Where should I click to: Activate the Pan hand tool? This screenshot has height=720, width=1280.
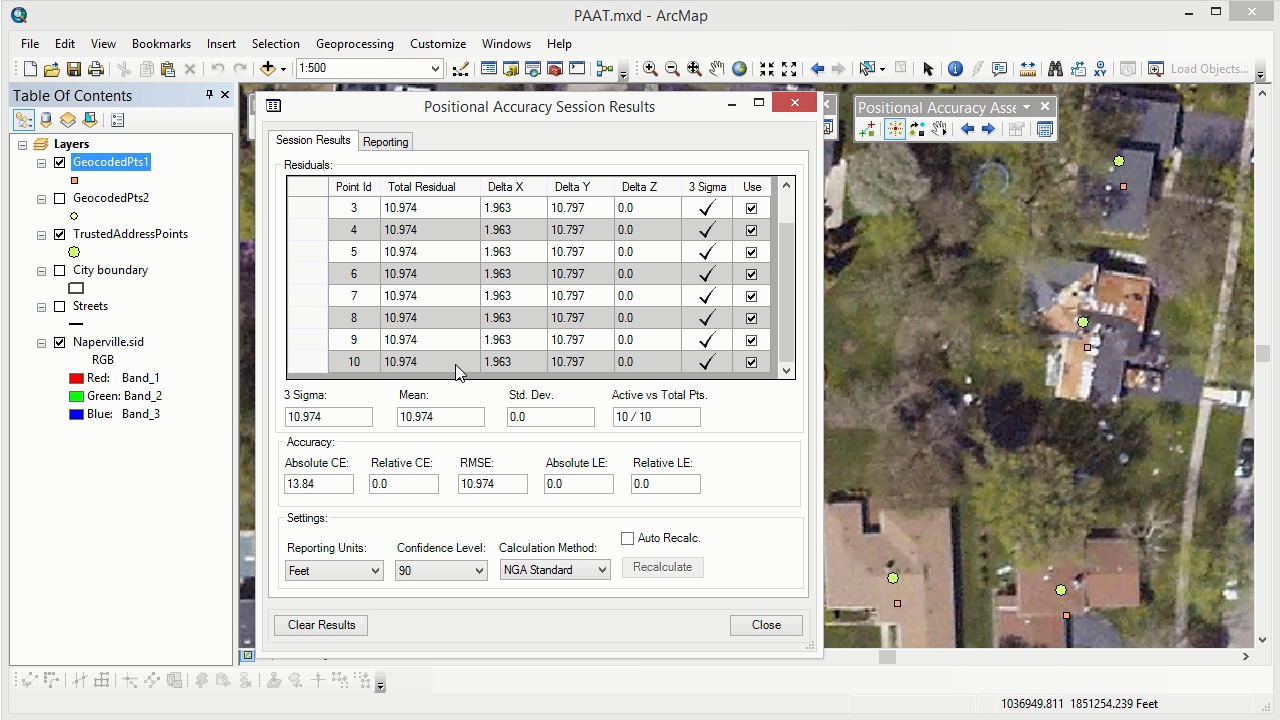[717, 69]
